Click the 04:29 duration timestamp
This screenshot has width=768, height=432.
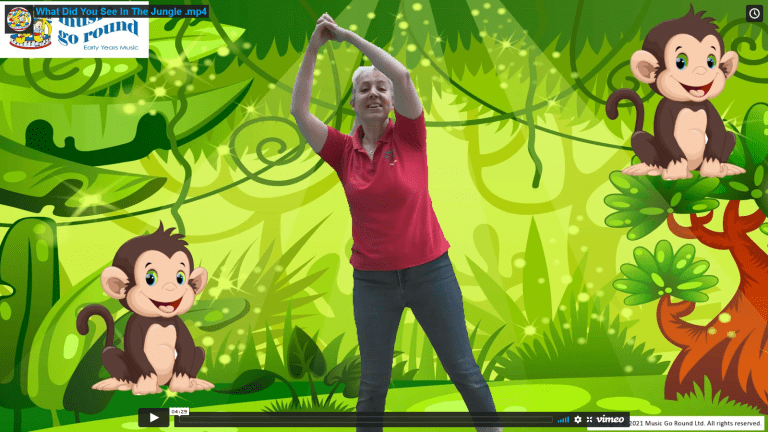(180, 411)
